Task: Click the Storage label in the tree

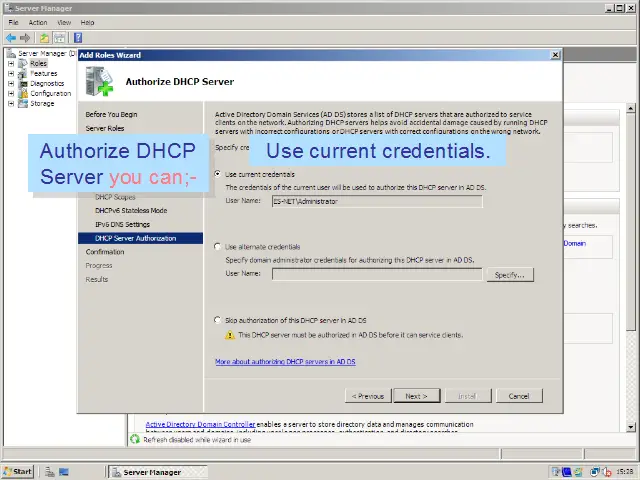Action: (x=42, y=104)
